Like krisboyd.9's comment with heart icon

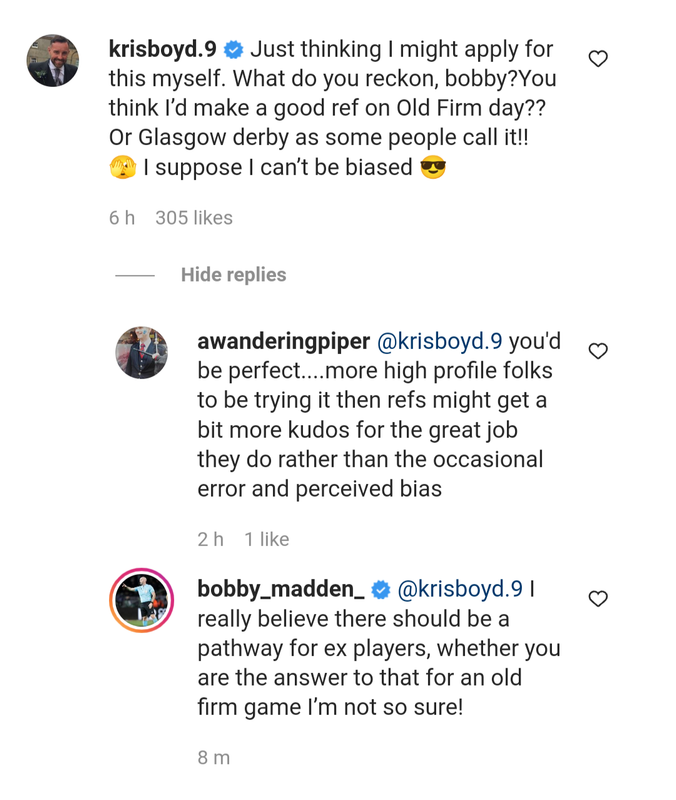click(x=598, y=59)
